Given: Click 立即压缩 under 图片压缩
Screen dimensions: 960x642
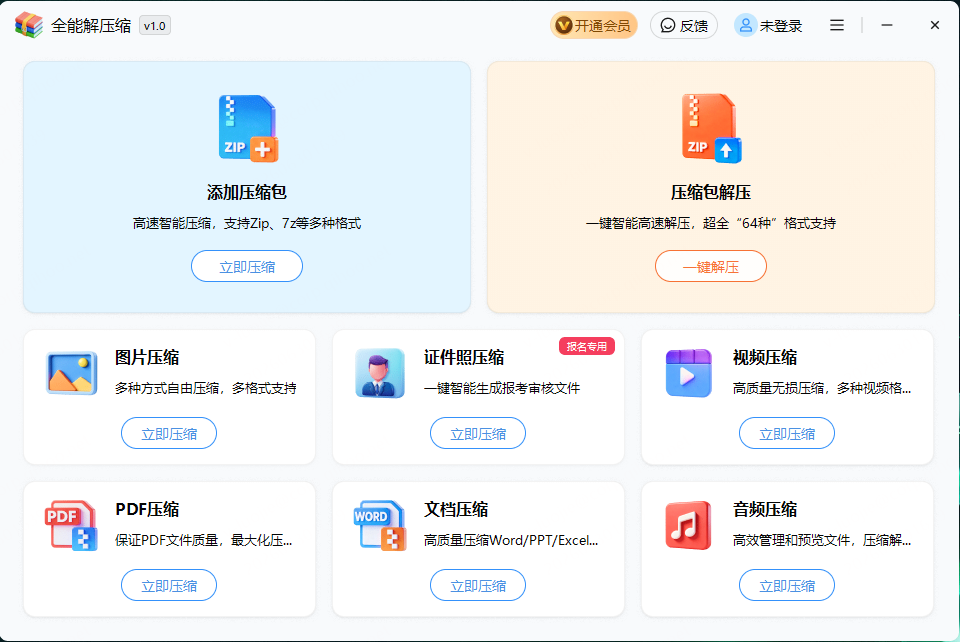Looking at the screenshot, I should click(x=169, y=433).
